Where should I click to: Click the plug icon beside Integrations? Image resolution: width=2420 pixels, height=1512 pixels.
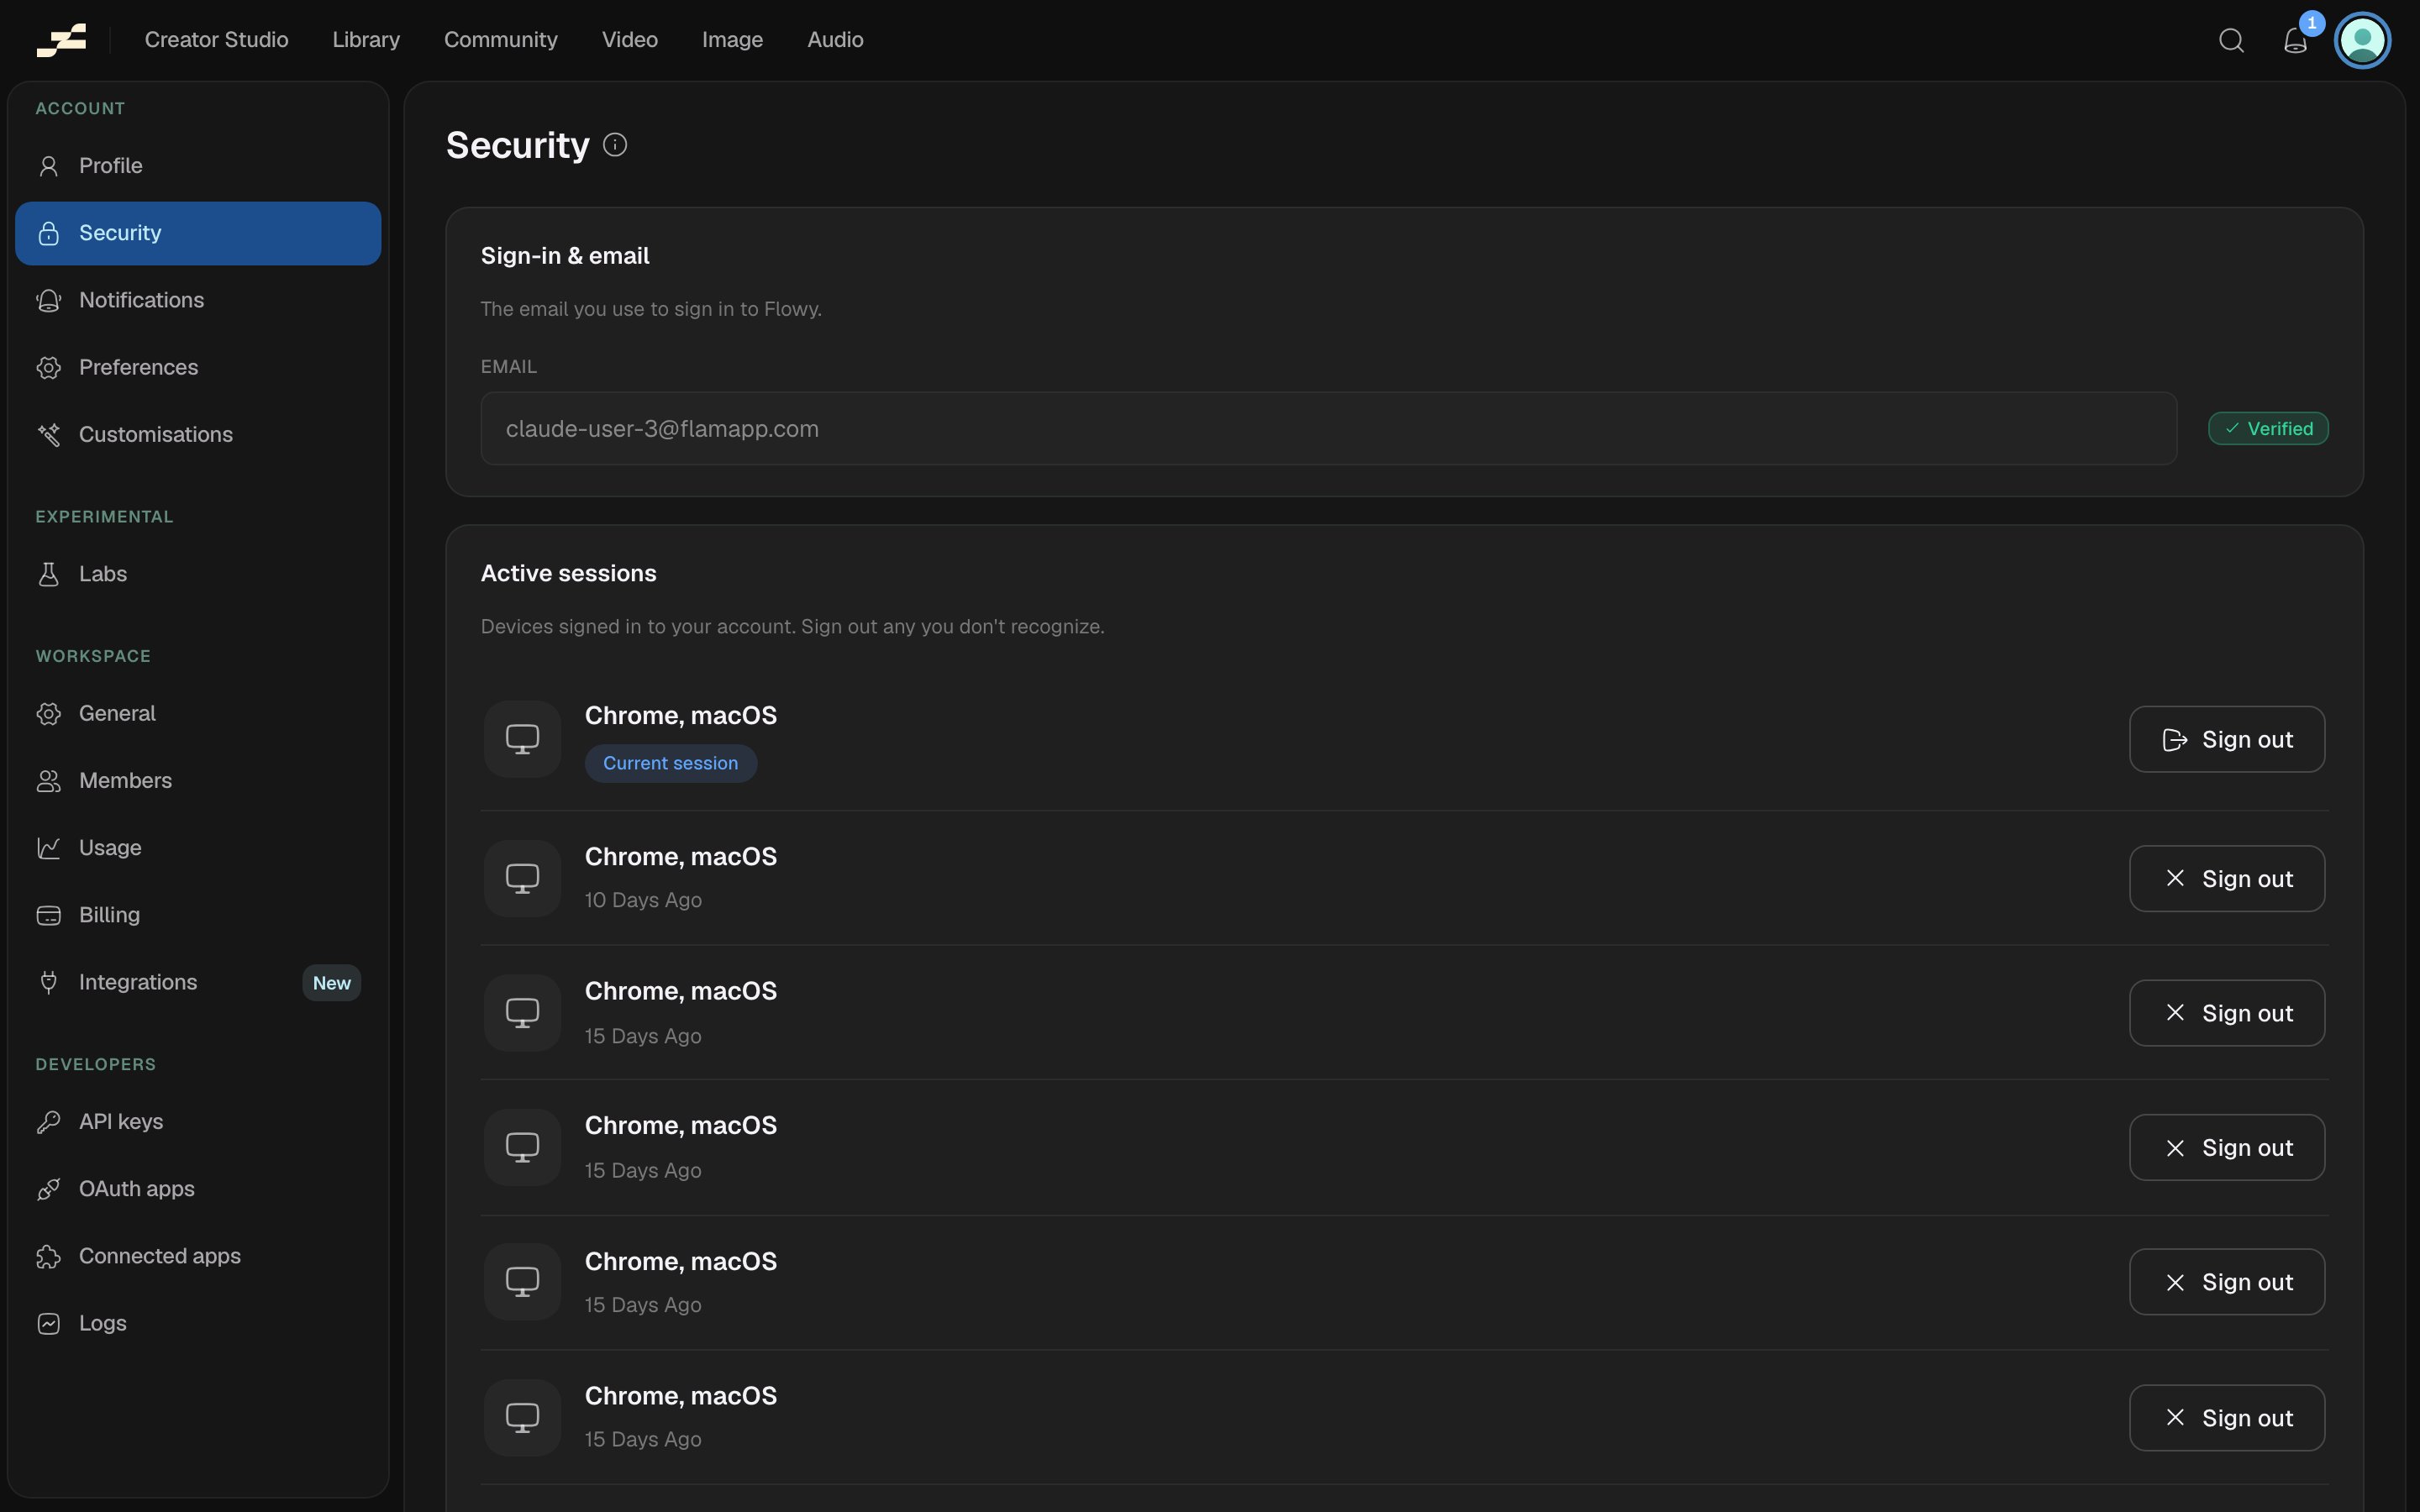tap(48, 982)
